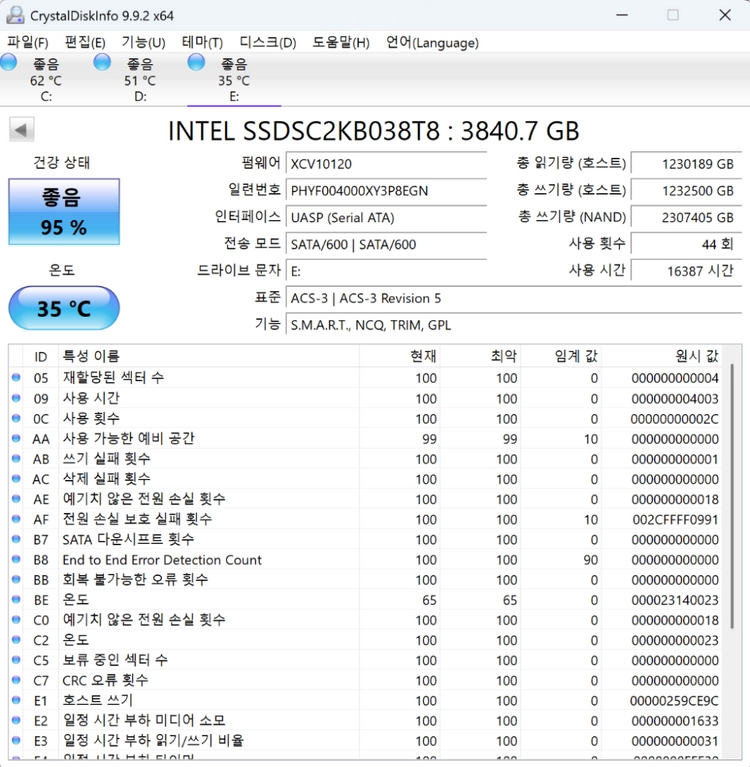Click the features field S.M.A.R.T., NCQ, TRIM, GPL
Viewport: 750px width, 767px height.
pos(514,325)
